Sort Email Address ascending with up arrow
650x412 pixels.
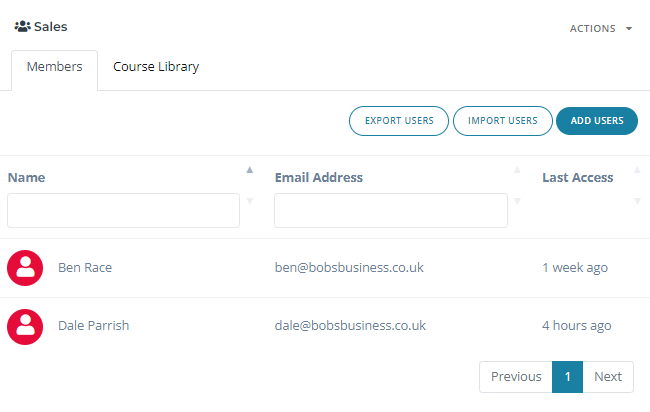click(x=517, y=170)
